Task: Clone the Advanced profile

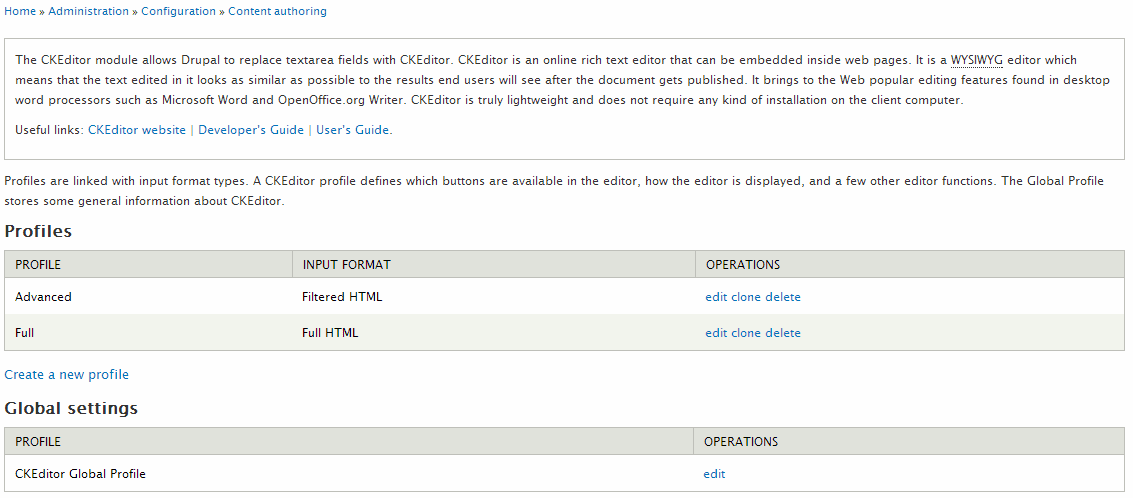Action: pyautogui.click(x=746, y=297)
